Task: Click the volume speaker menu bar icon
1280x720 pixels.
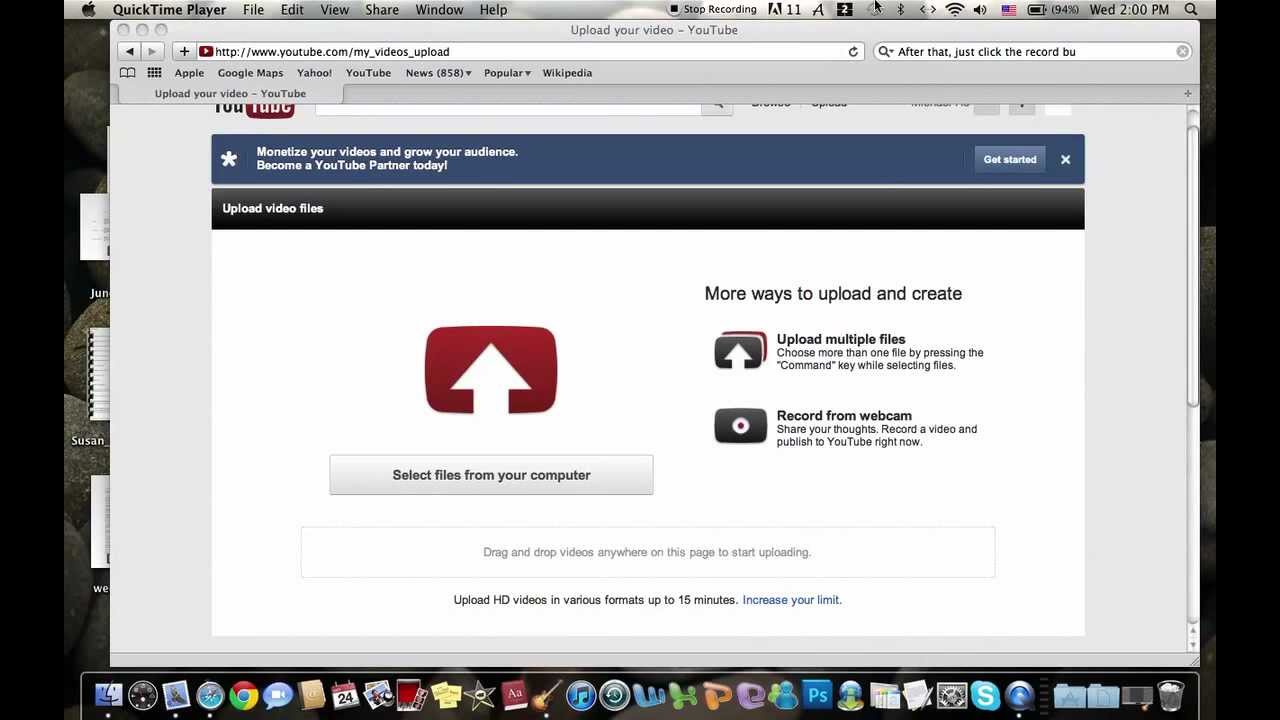Action: tap(980, 10)
